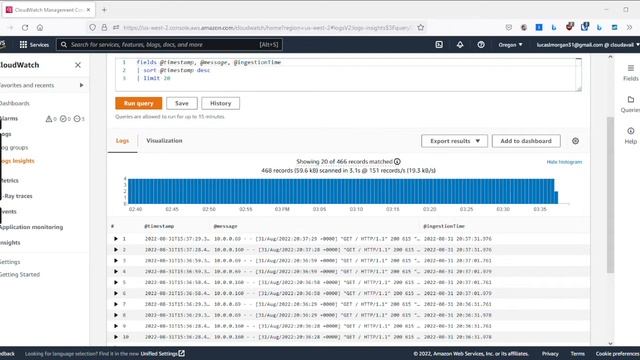Expand log result row 10
Screen dimensions: 640x360
click(x=116, y=337)
